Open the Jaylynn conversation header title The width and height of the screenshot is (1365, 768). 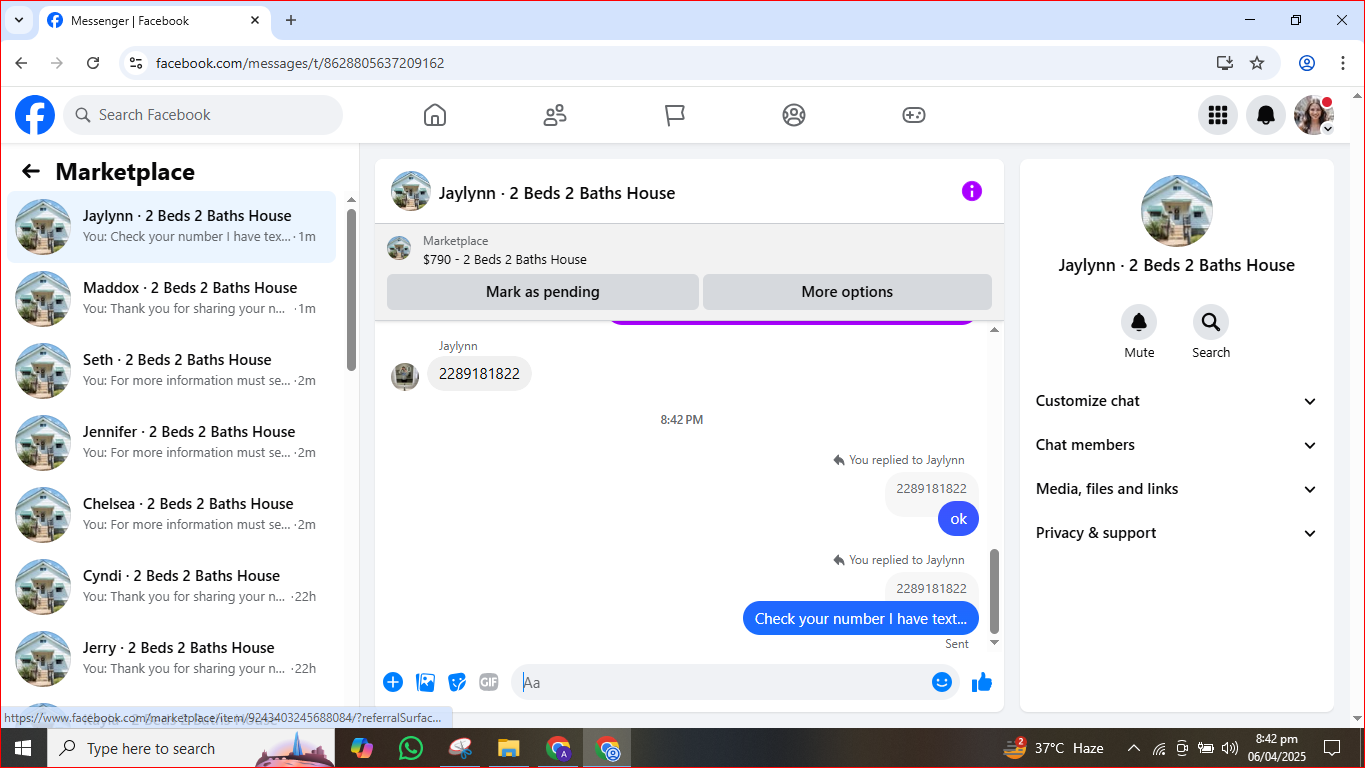557,193
